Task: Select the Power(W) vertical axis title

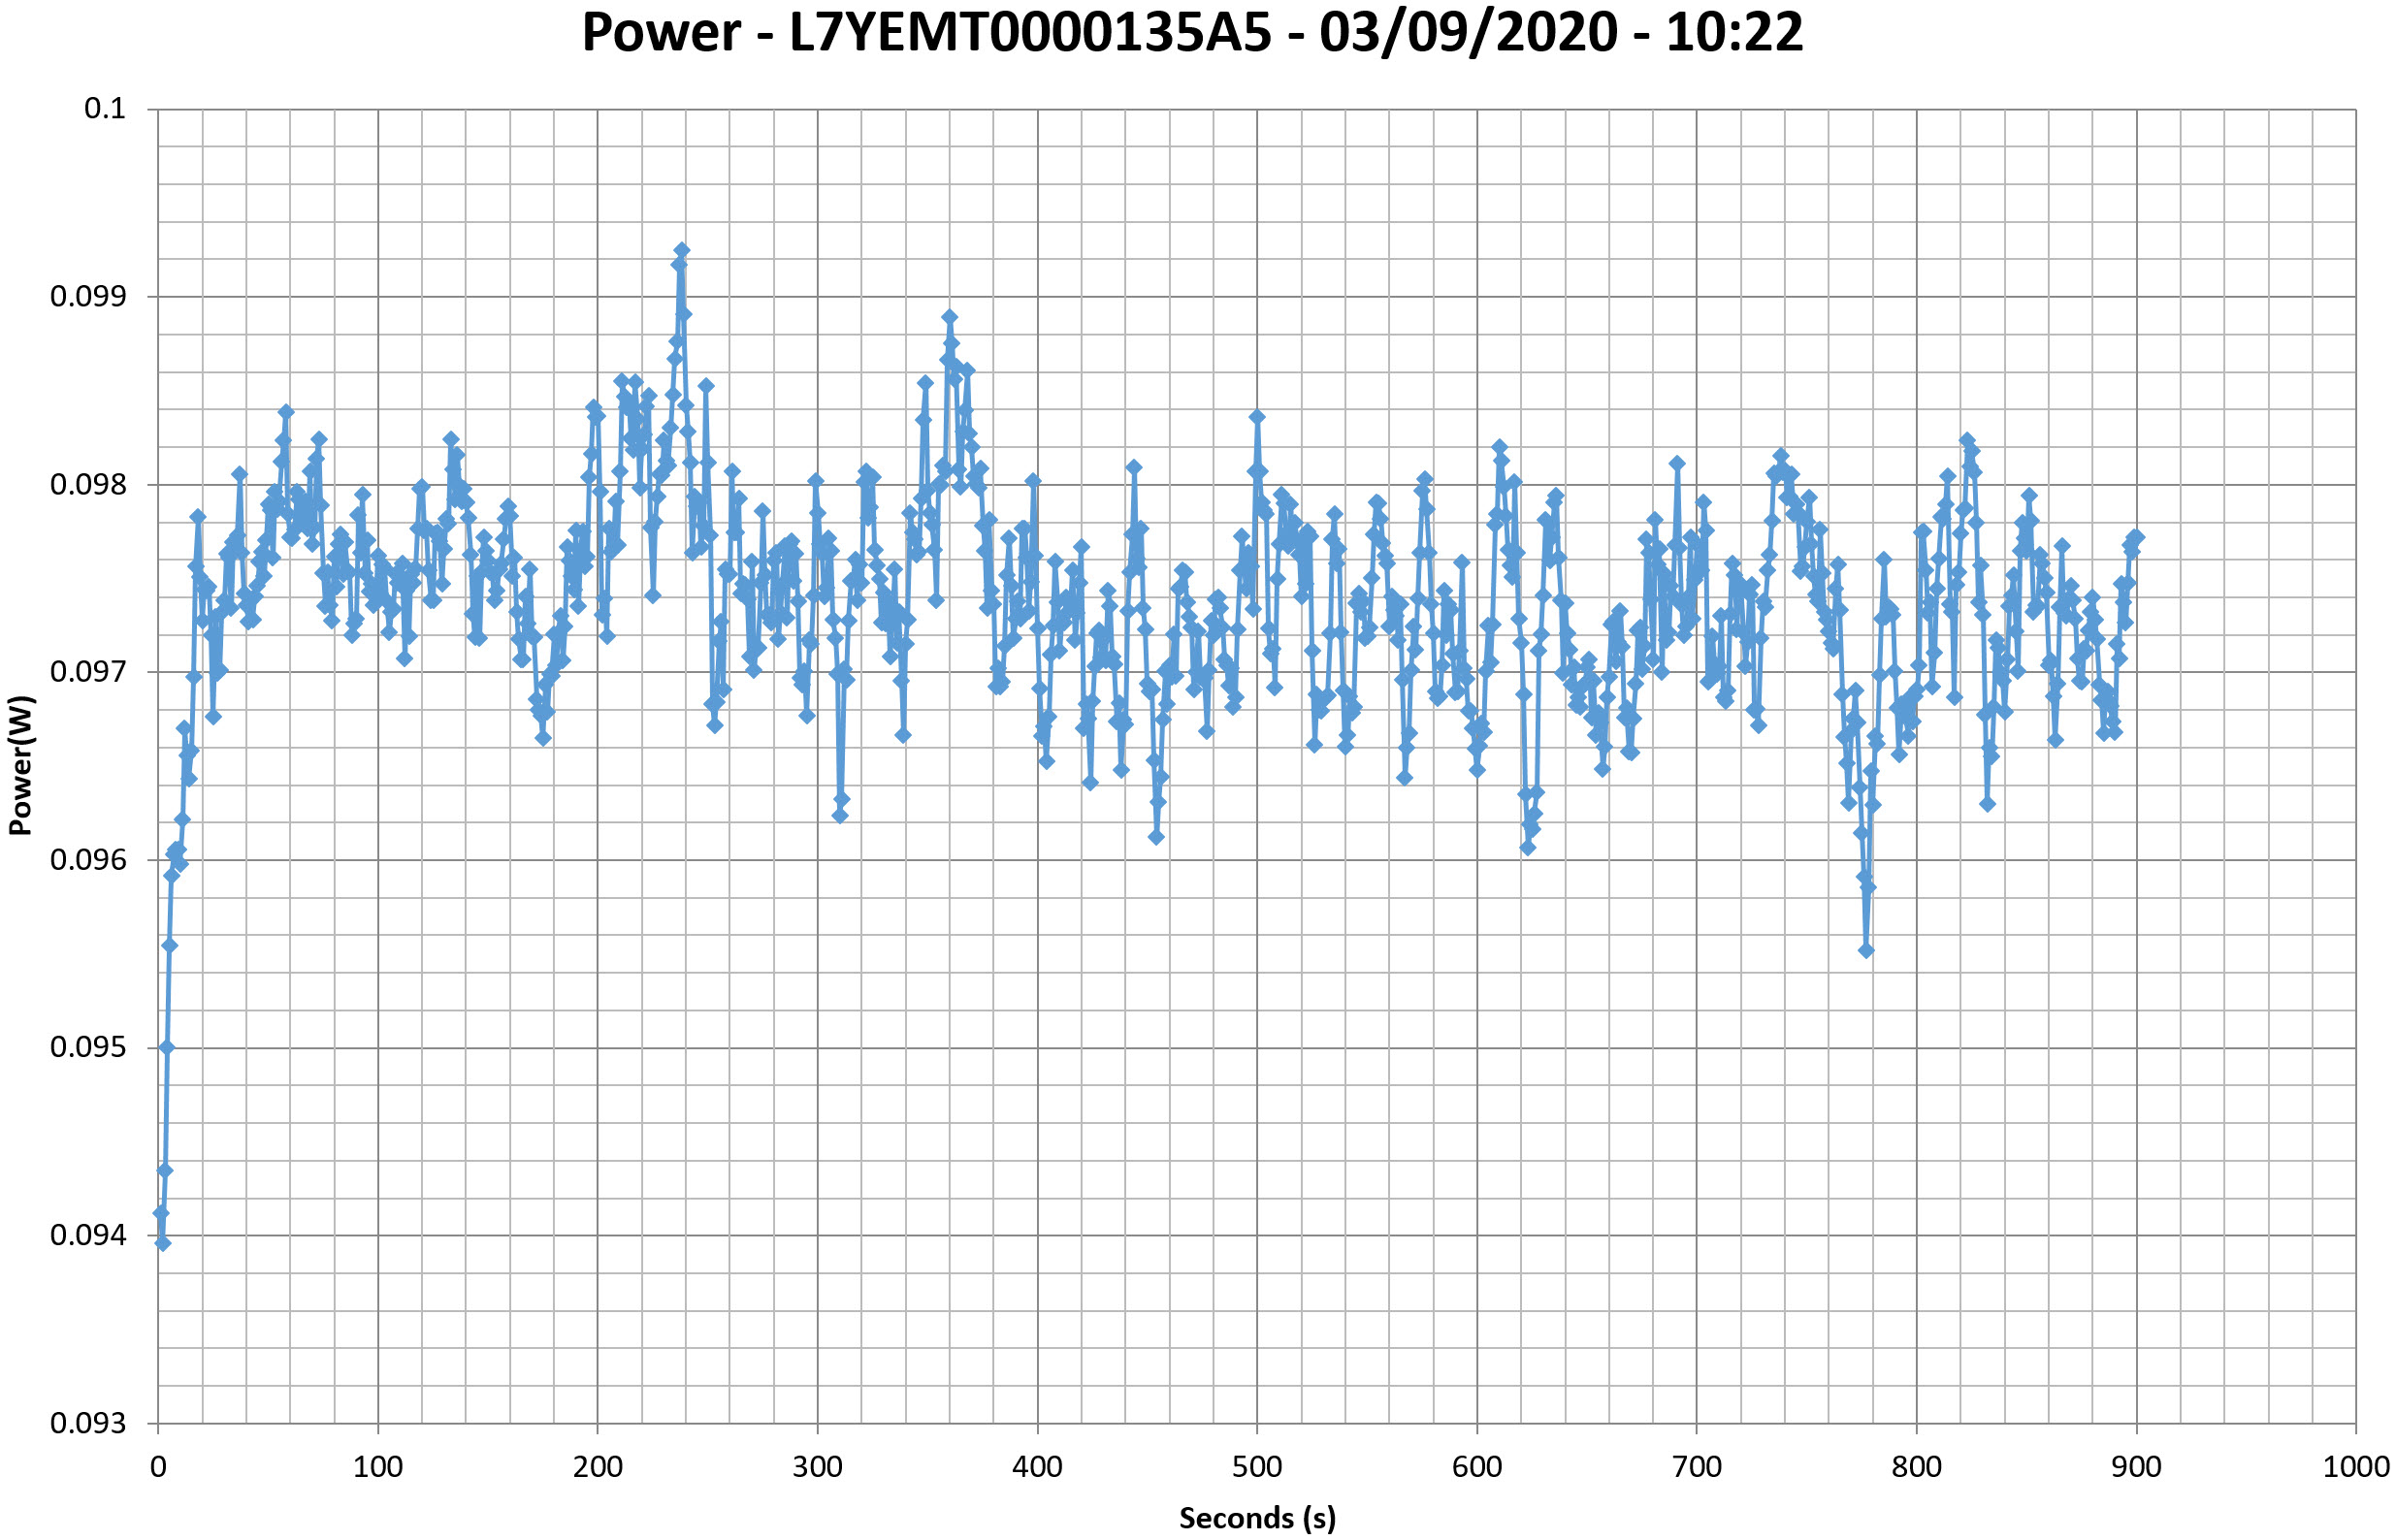Action: (x=20, y=765)
